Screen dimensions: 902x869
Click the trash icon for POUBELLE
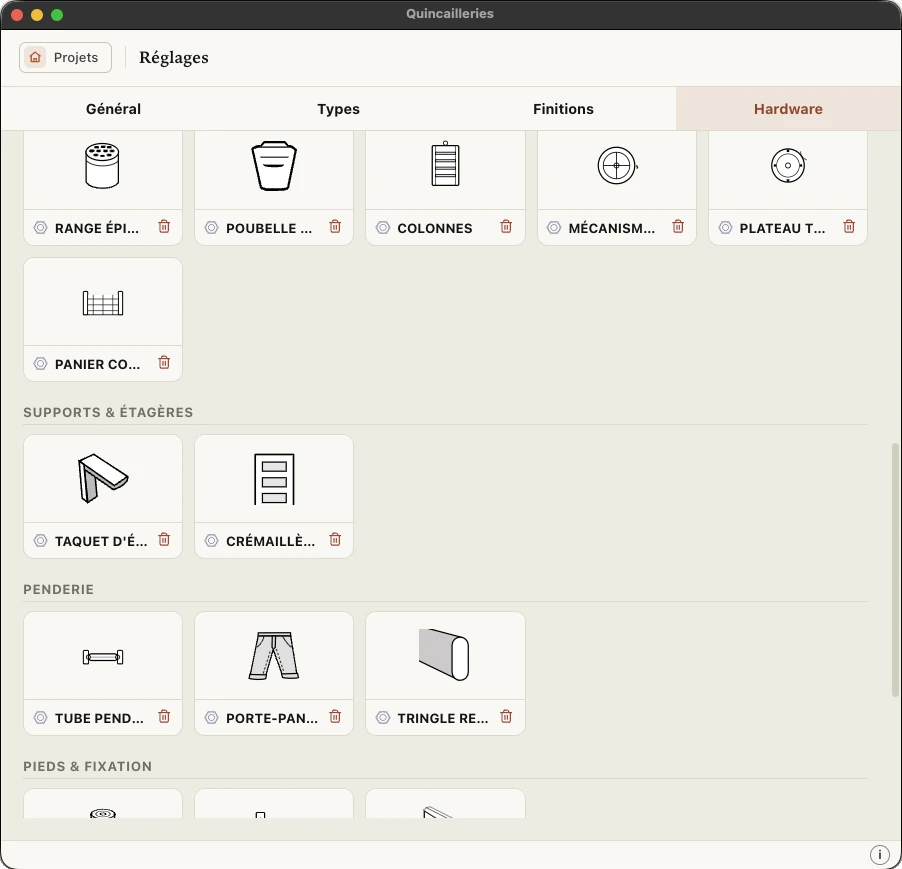pyautogui.click(x=335, y=227)
